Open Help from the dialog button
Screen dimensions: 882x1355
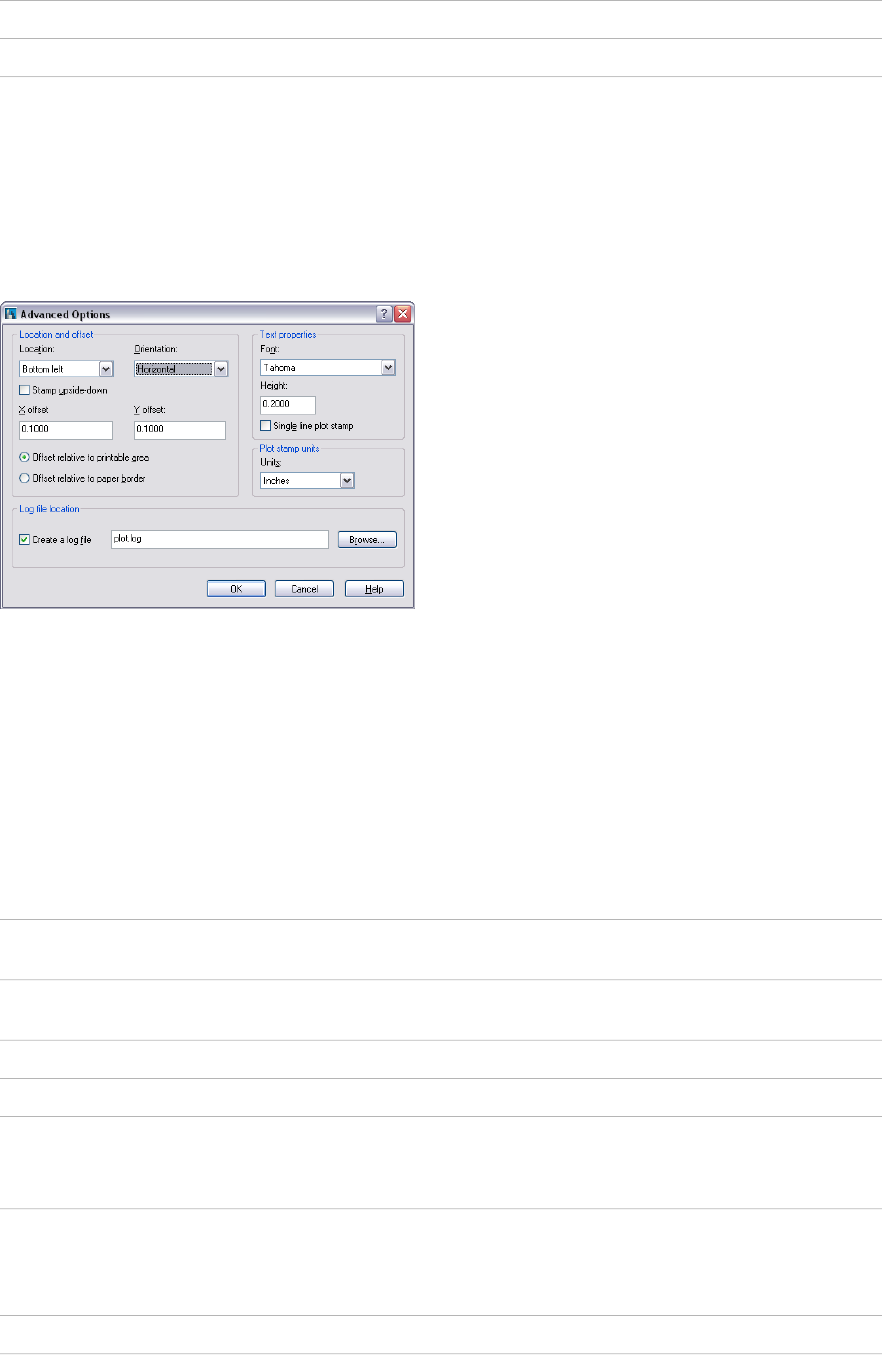pos(374,589)
